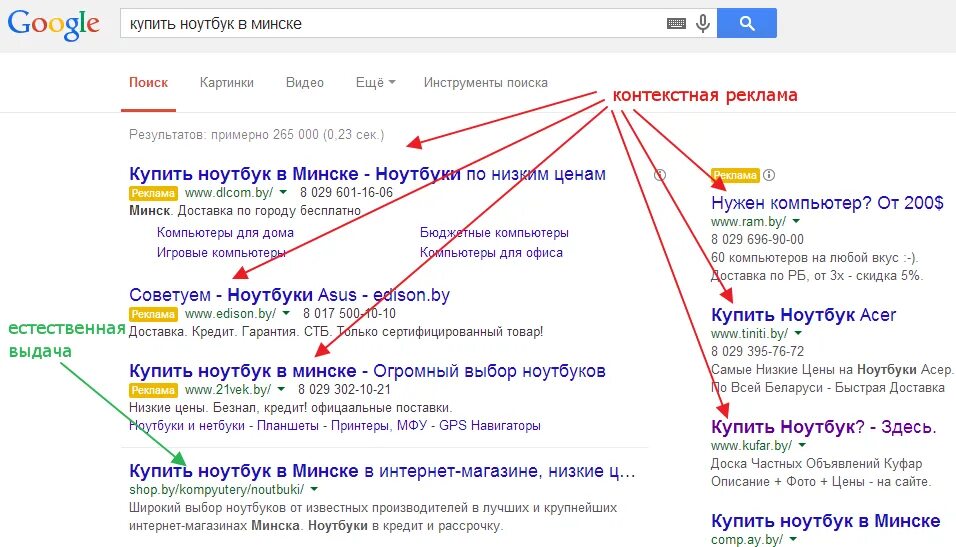This screenshot has height=547, width=956.
Task: Open right ad "Купить ноутбук в Минске" from comp.ay.by
Action: pos(826,521)
